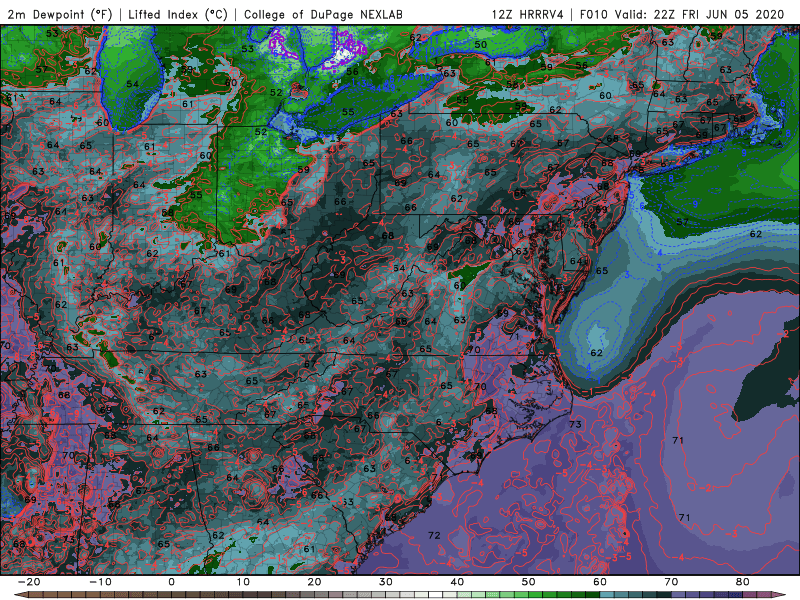The image size is (800, 600).
Task: Click the -20 label on the color scale
Action: pyautogui.click(x=29, y=582)
